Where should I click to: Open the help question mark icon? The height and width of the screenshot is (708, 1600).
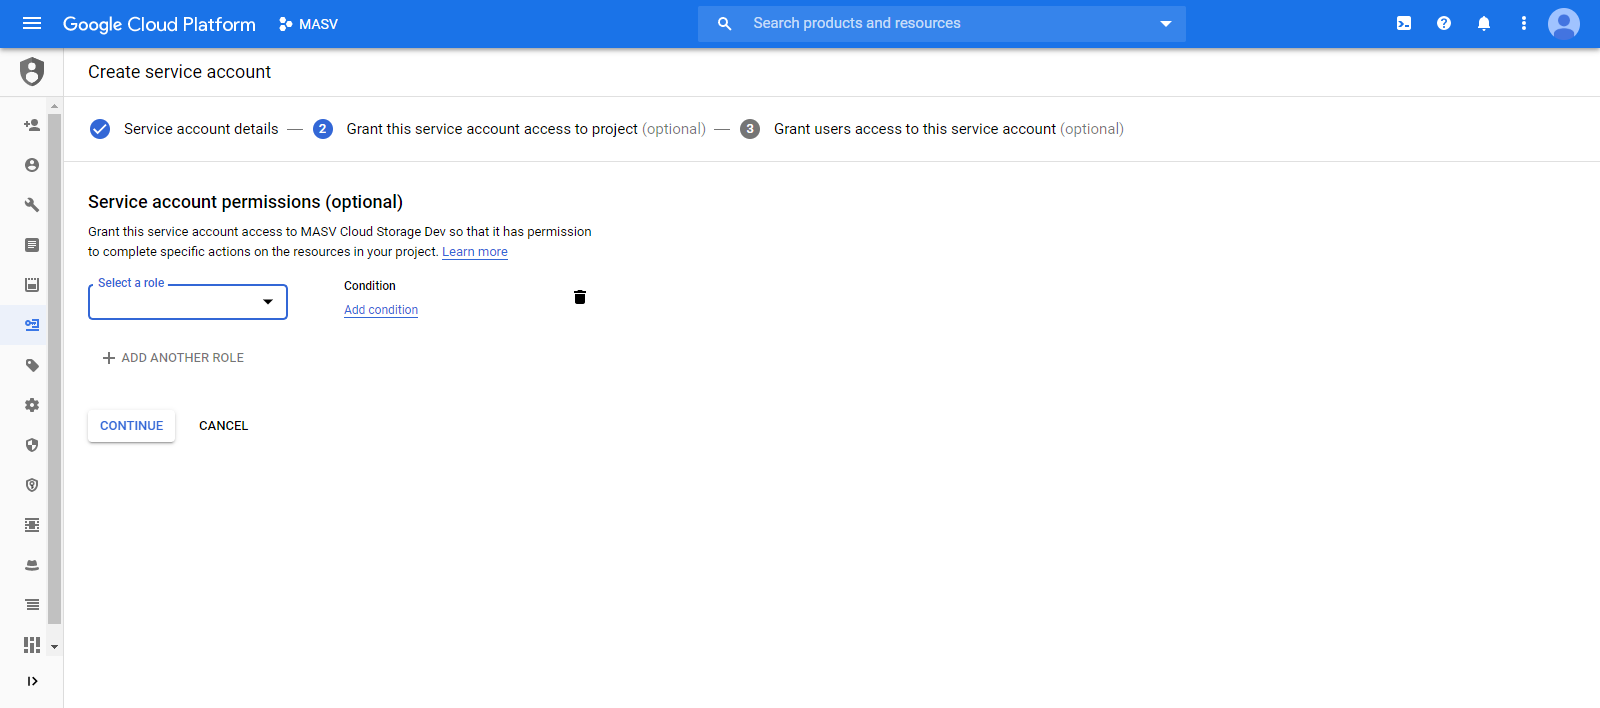click(x=1444, y=23)
